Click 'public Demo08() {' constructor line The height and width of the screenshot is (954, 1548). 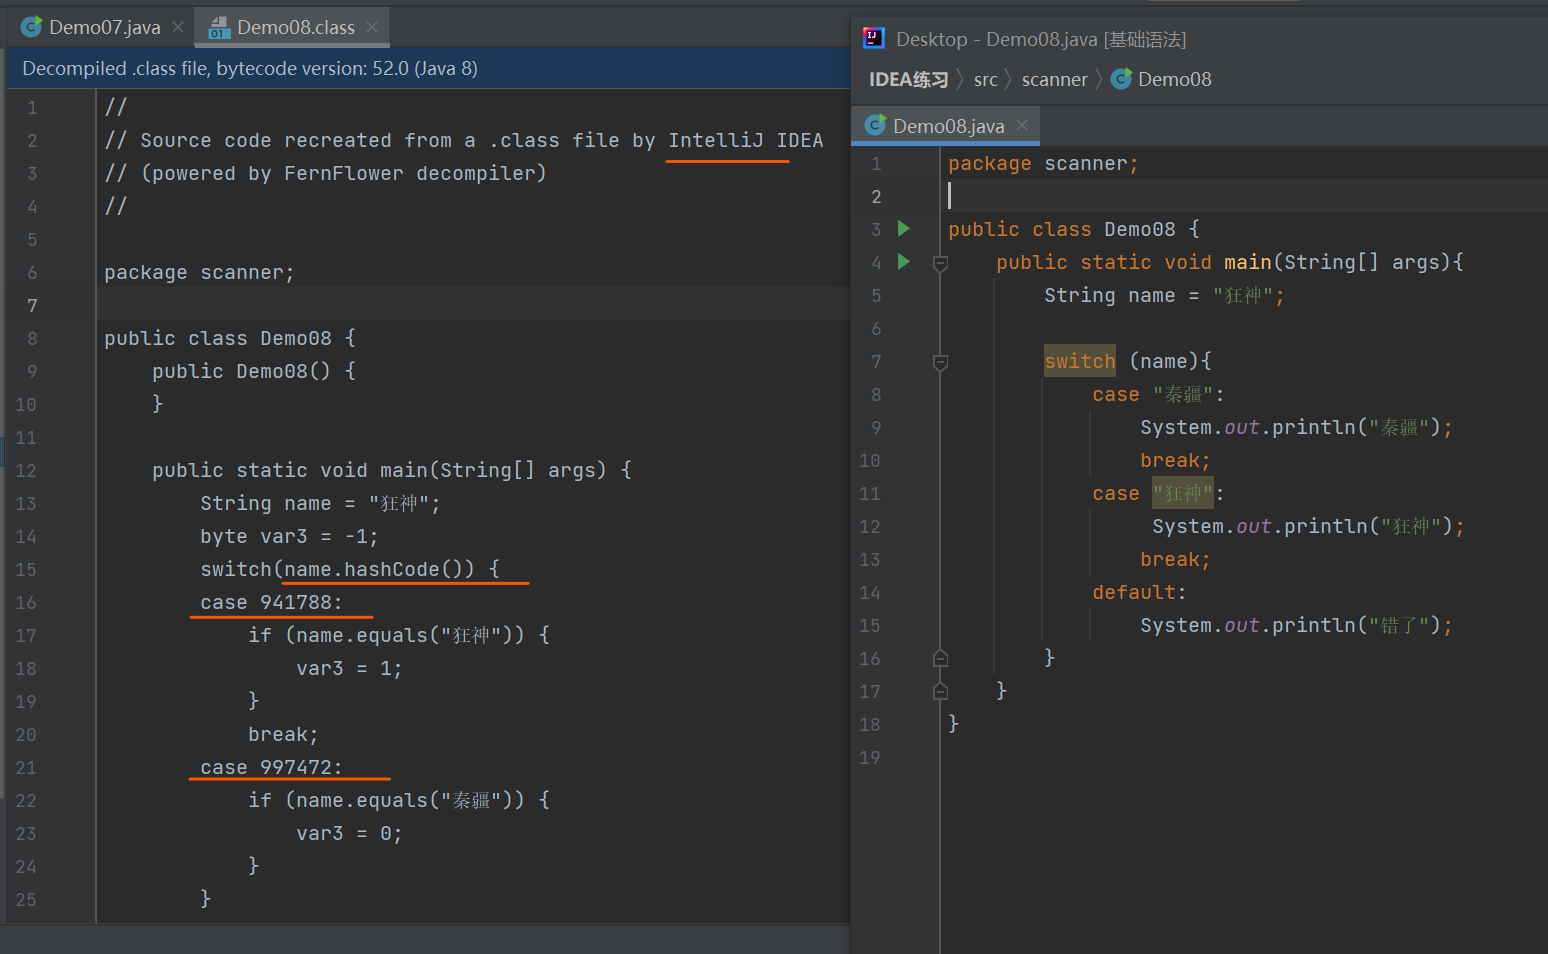tap(254, 371)
